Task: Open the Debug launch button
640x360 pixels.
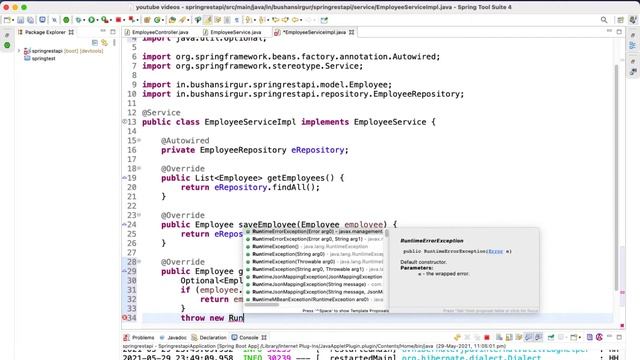Action: coord(78,20)
